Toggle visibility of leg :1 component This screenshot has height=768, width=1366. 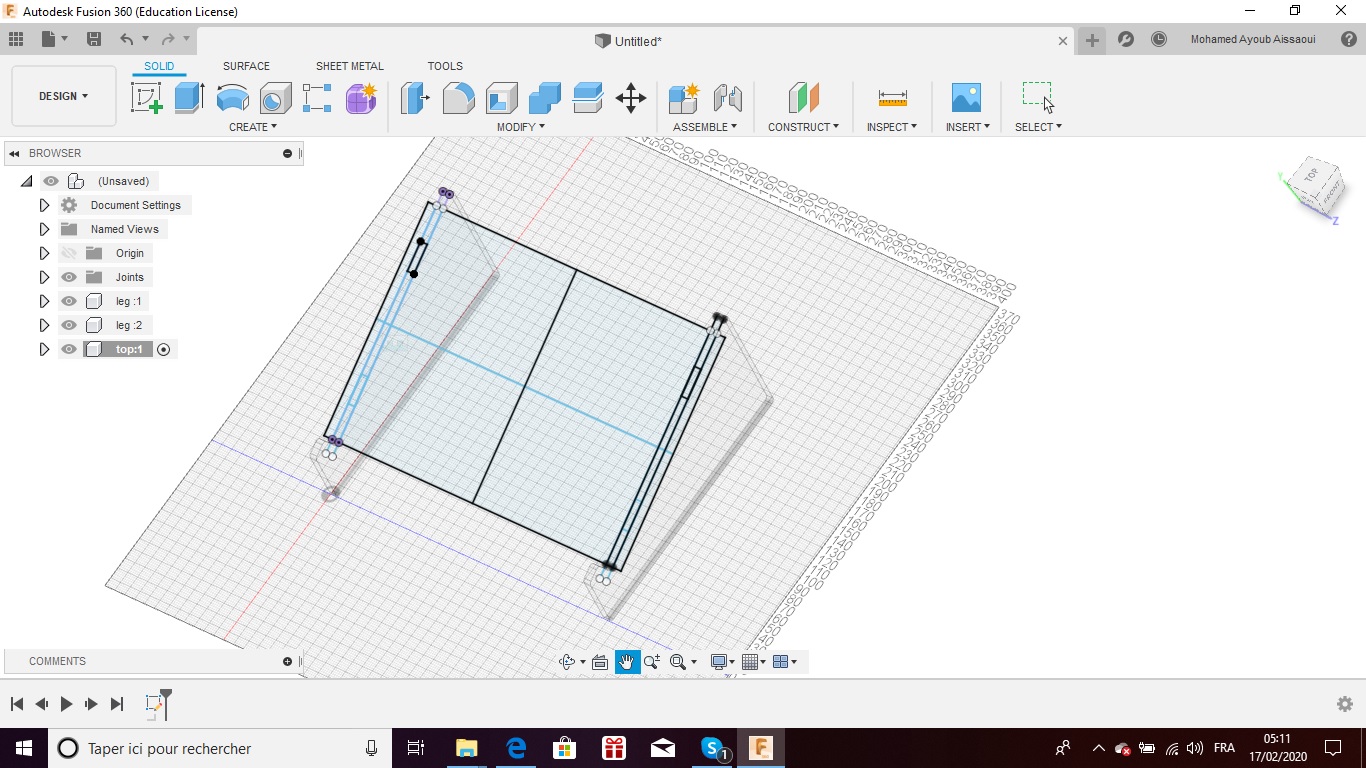pos(69,301)
